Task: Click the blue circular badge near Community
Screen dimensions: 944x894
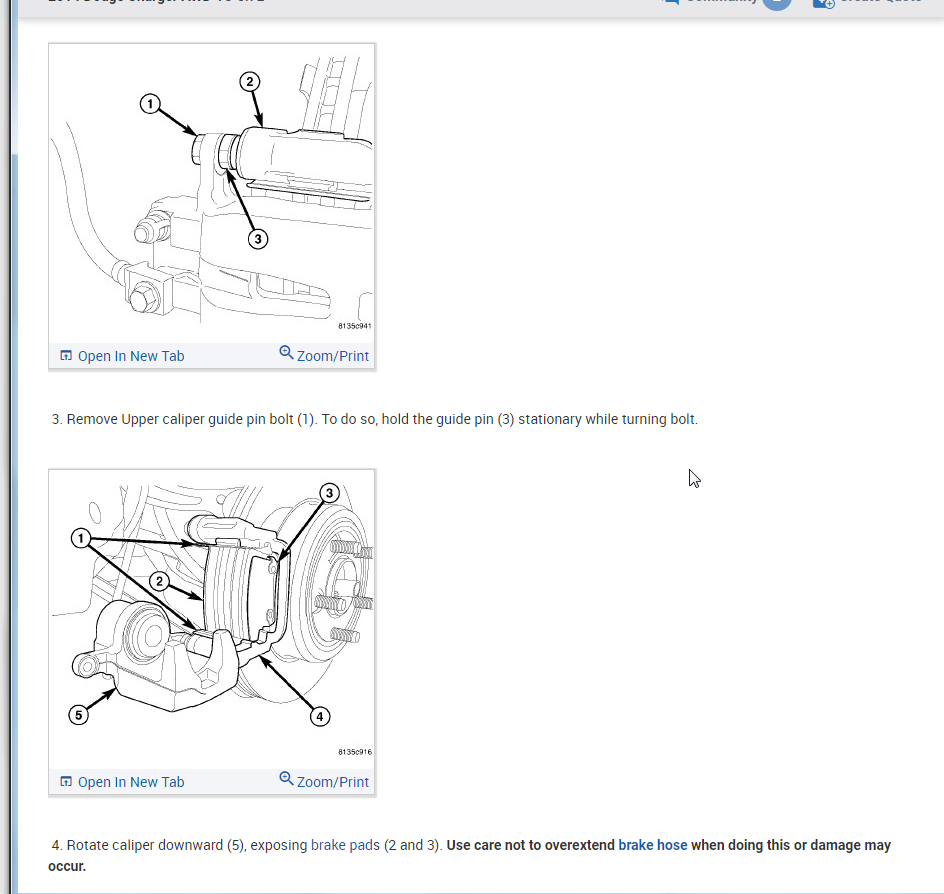Action: click(x=777, y=3)
